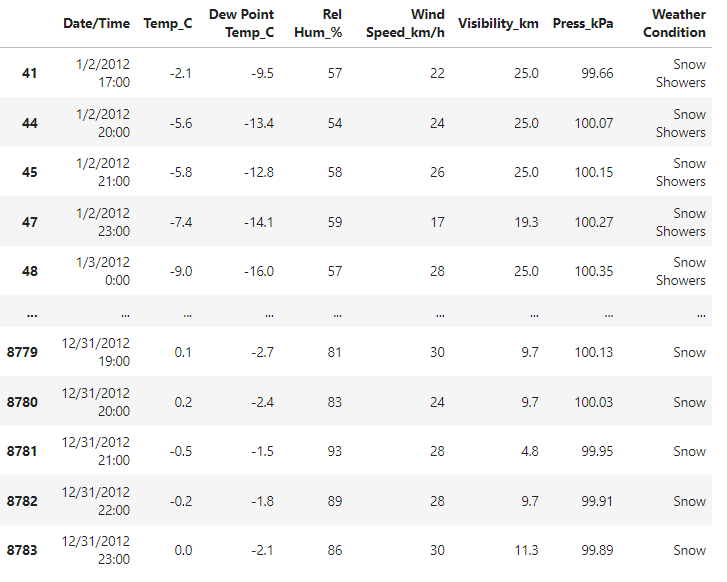Viewport: 727px width, 582px height.
Task: Select the Dew Point Temp_C header
Action: (241, 23)
